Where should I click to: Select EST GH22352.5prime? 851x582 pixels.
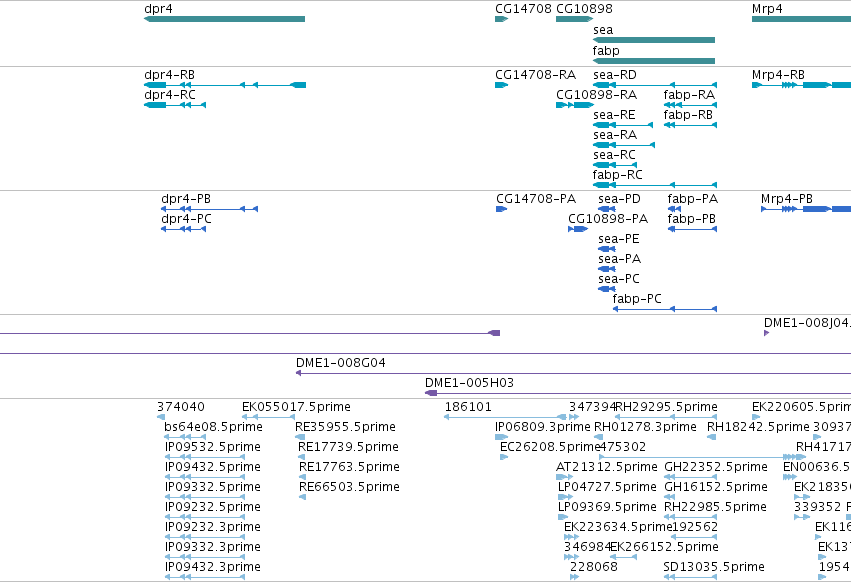(690, 477)
